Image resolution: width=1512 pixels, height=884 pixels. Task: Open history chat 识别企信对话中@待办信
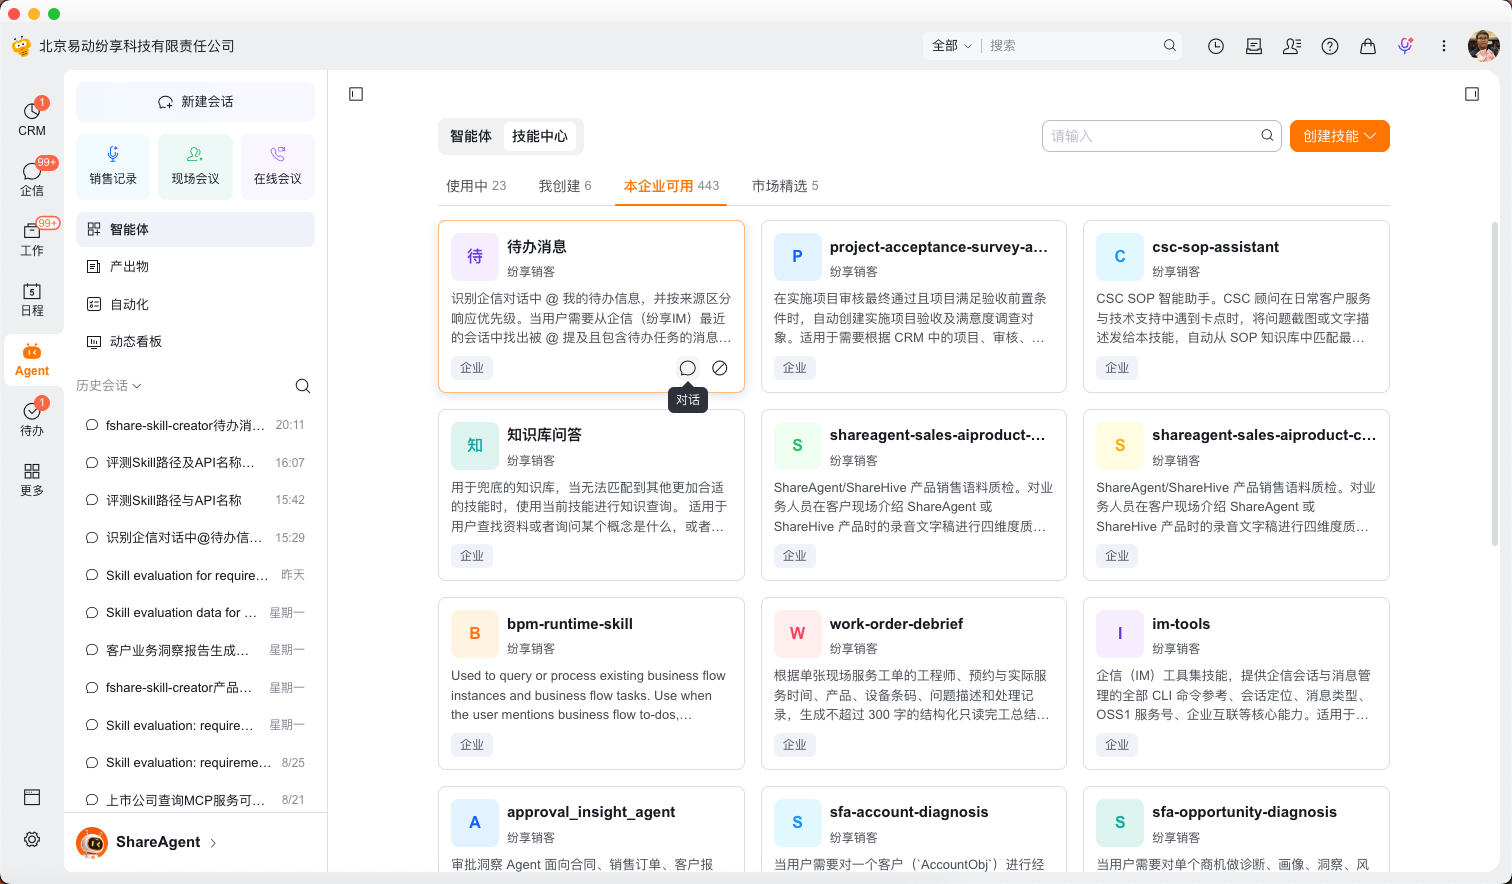pyautogui.click(x=195, y=538)
